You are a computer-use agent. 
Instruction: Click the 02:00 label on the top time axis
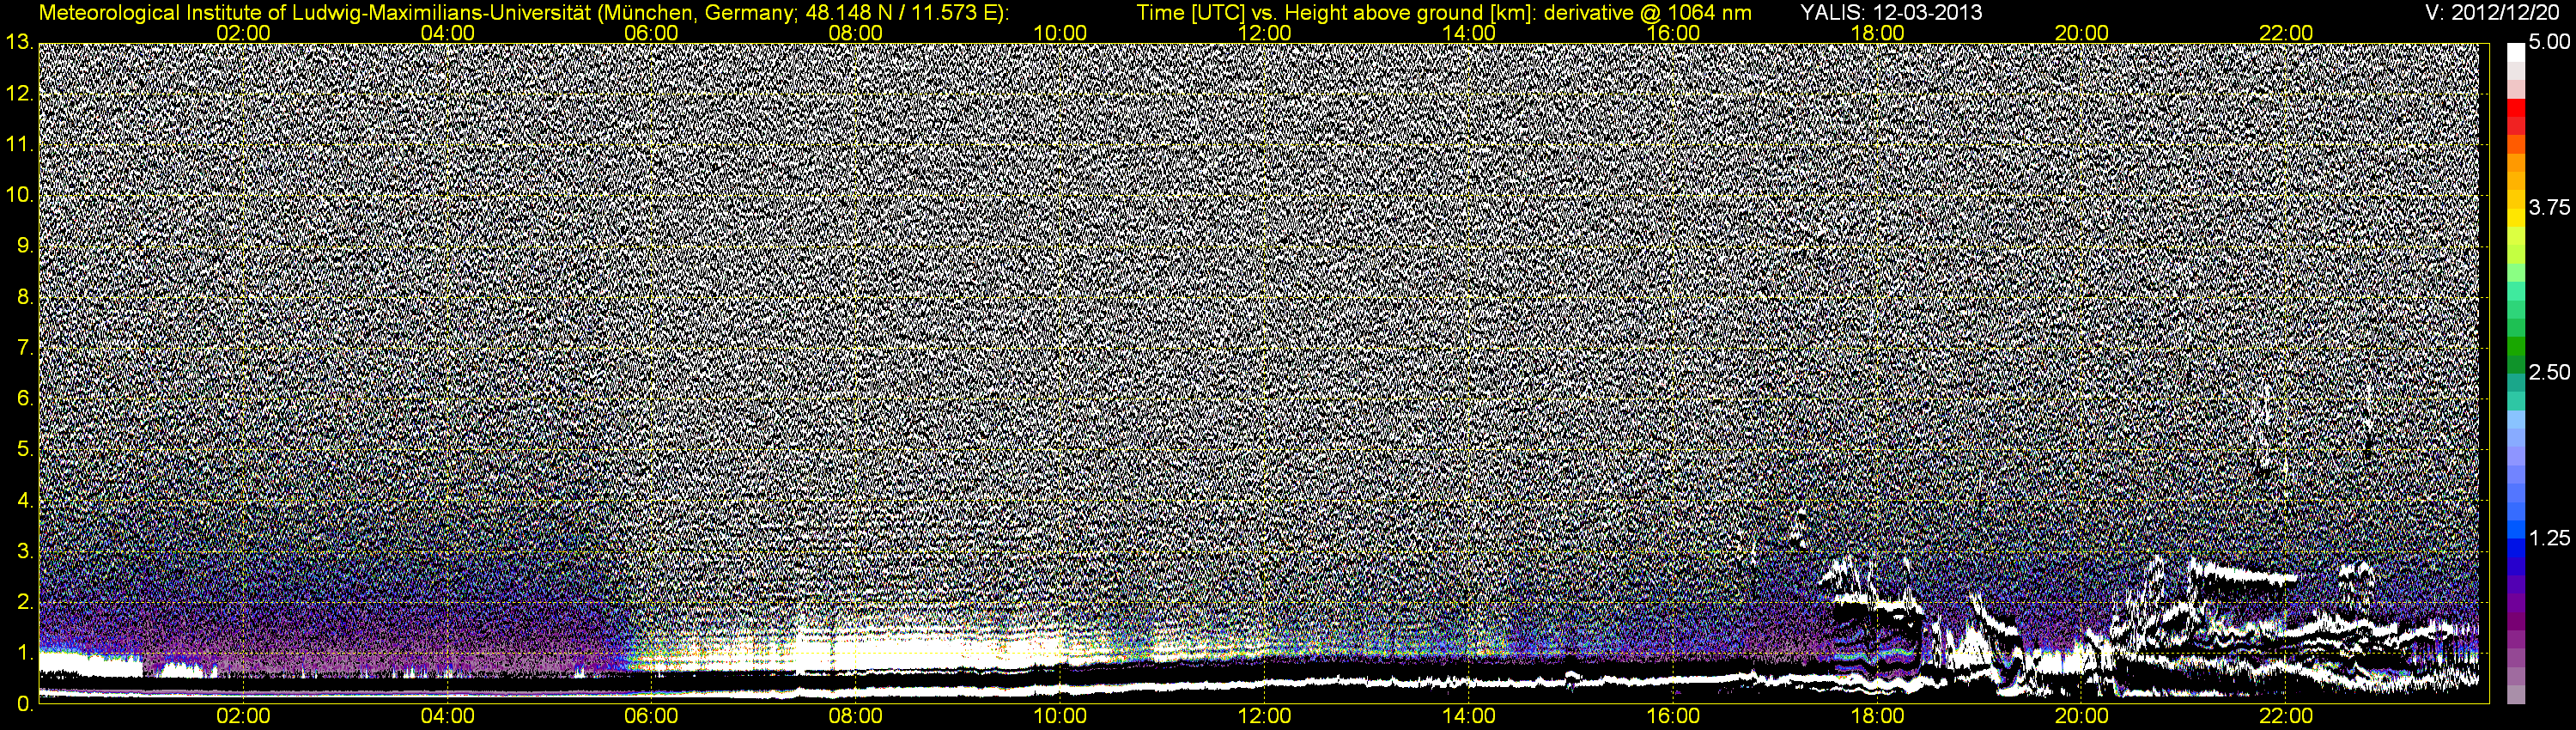pos(243,33)
